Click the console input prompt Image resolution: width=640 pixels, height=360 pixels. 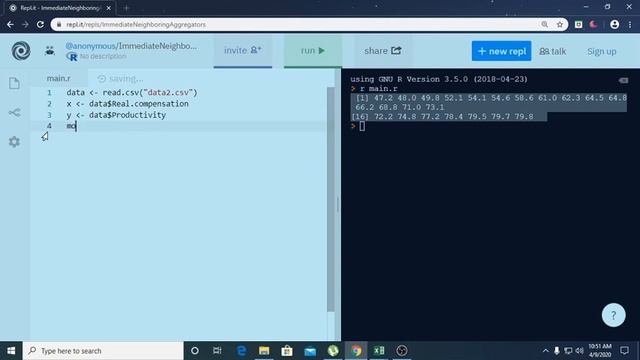[x=362, y=126]
